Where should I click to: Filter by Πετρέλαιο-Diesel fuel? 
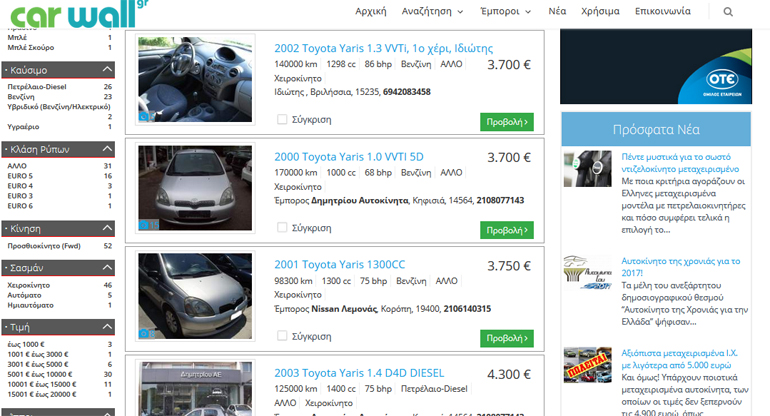tap(37, 86)
